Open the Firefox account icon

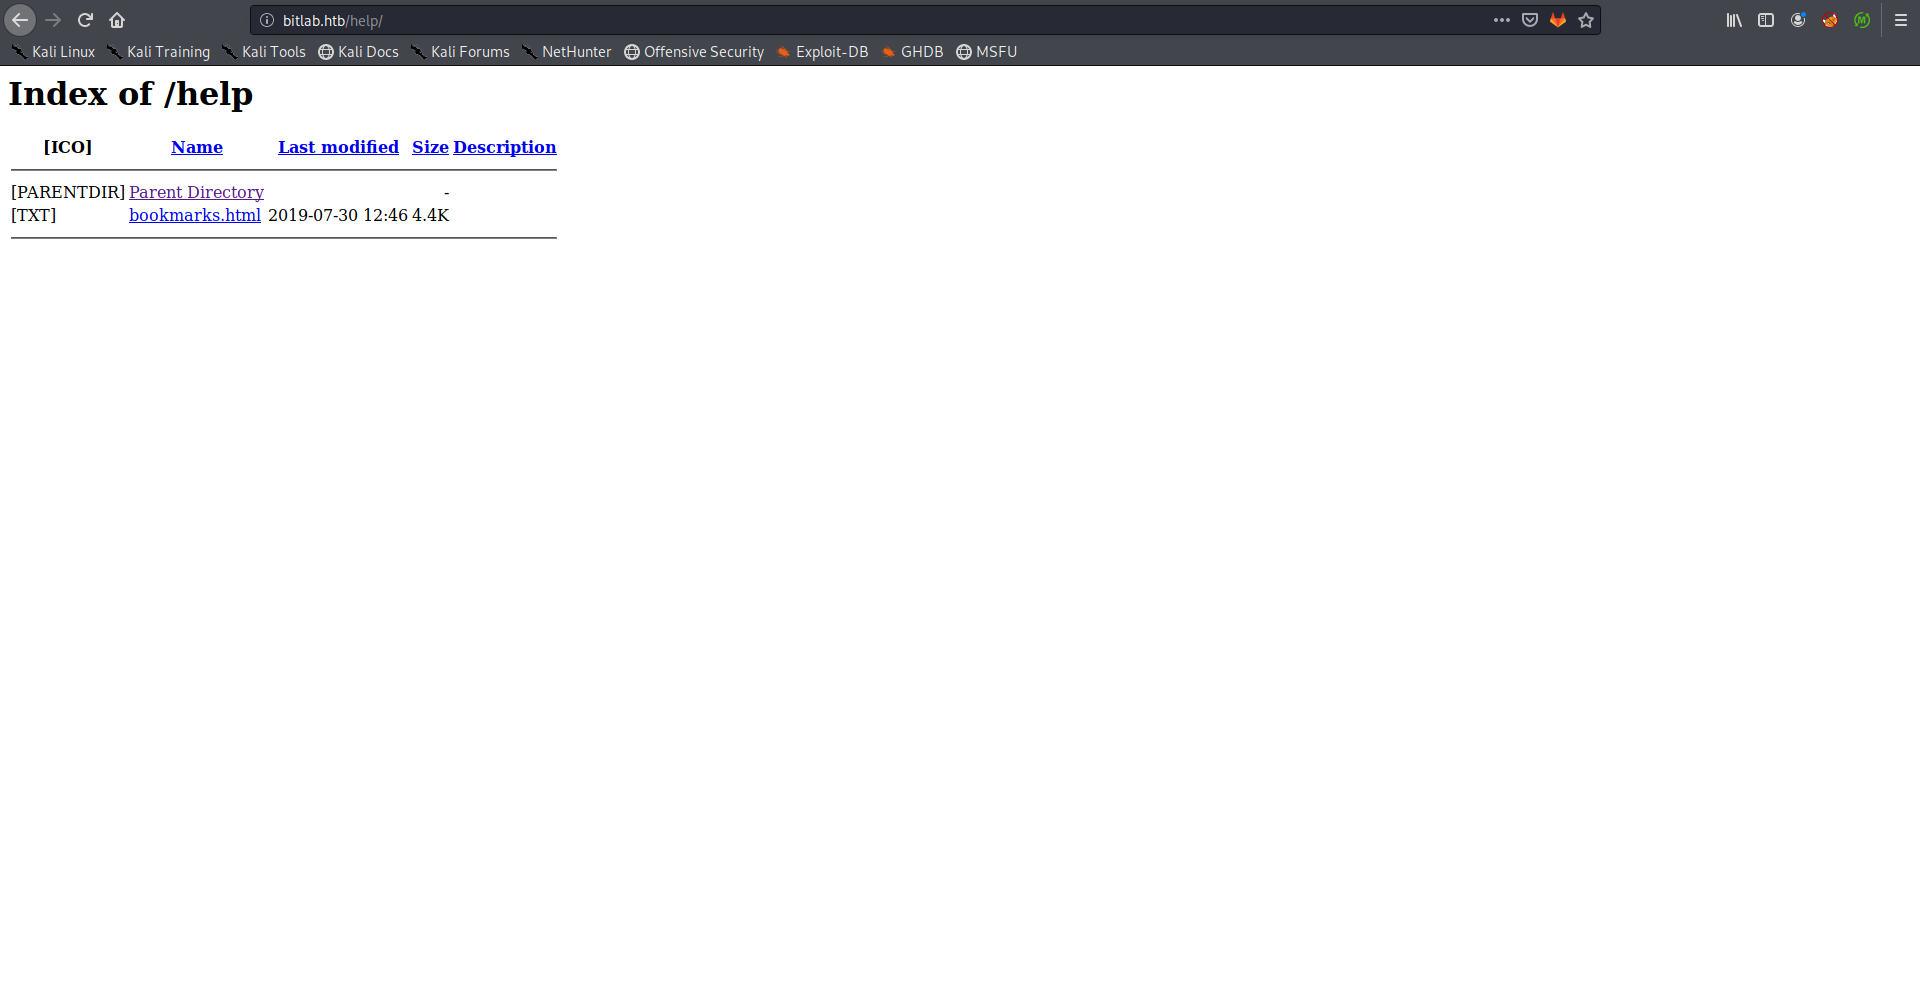pyautogui.click(x=1798, y=20)
